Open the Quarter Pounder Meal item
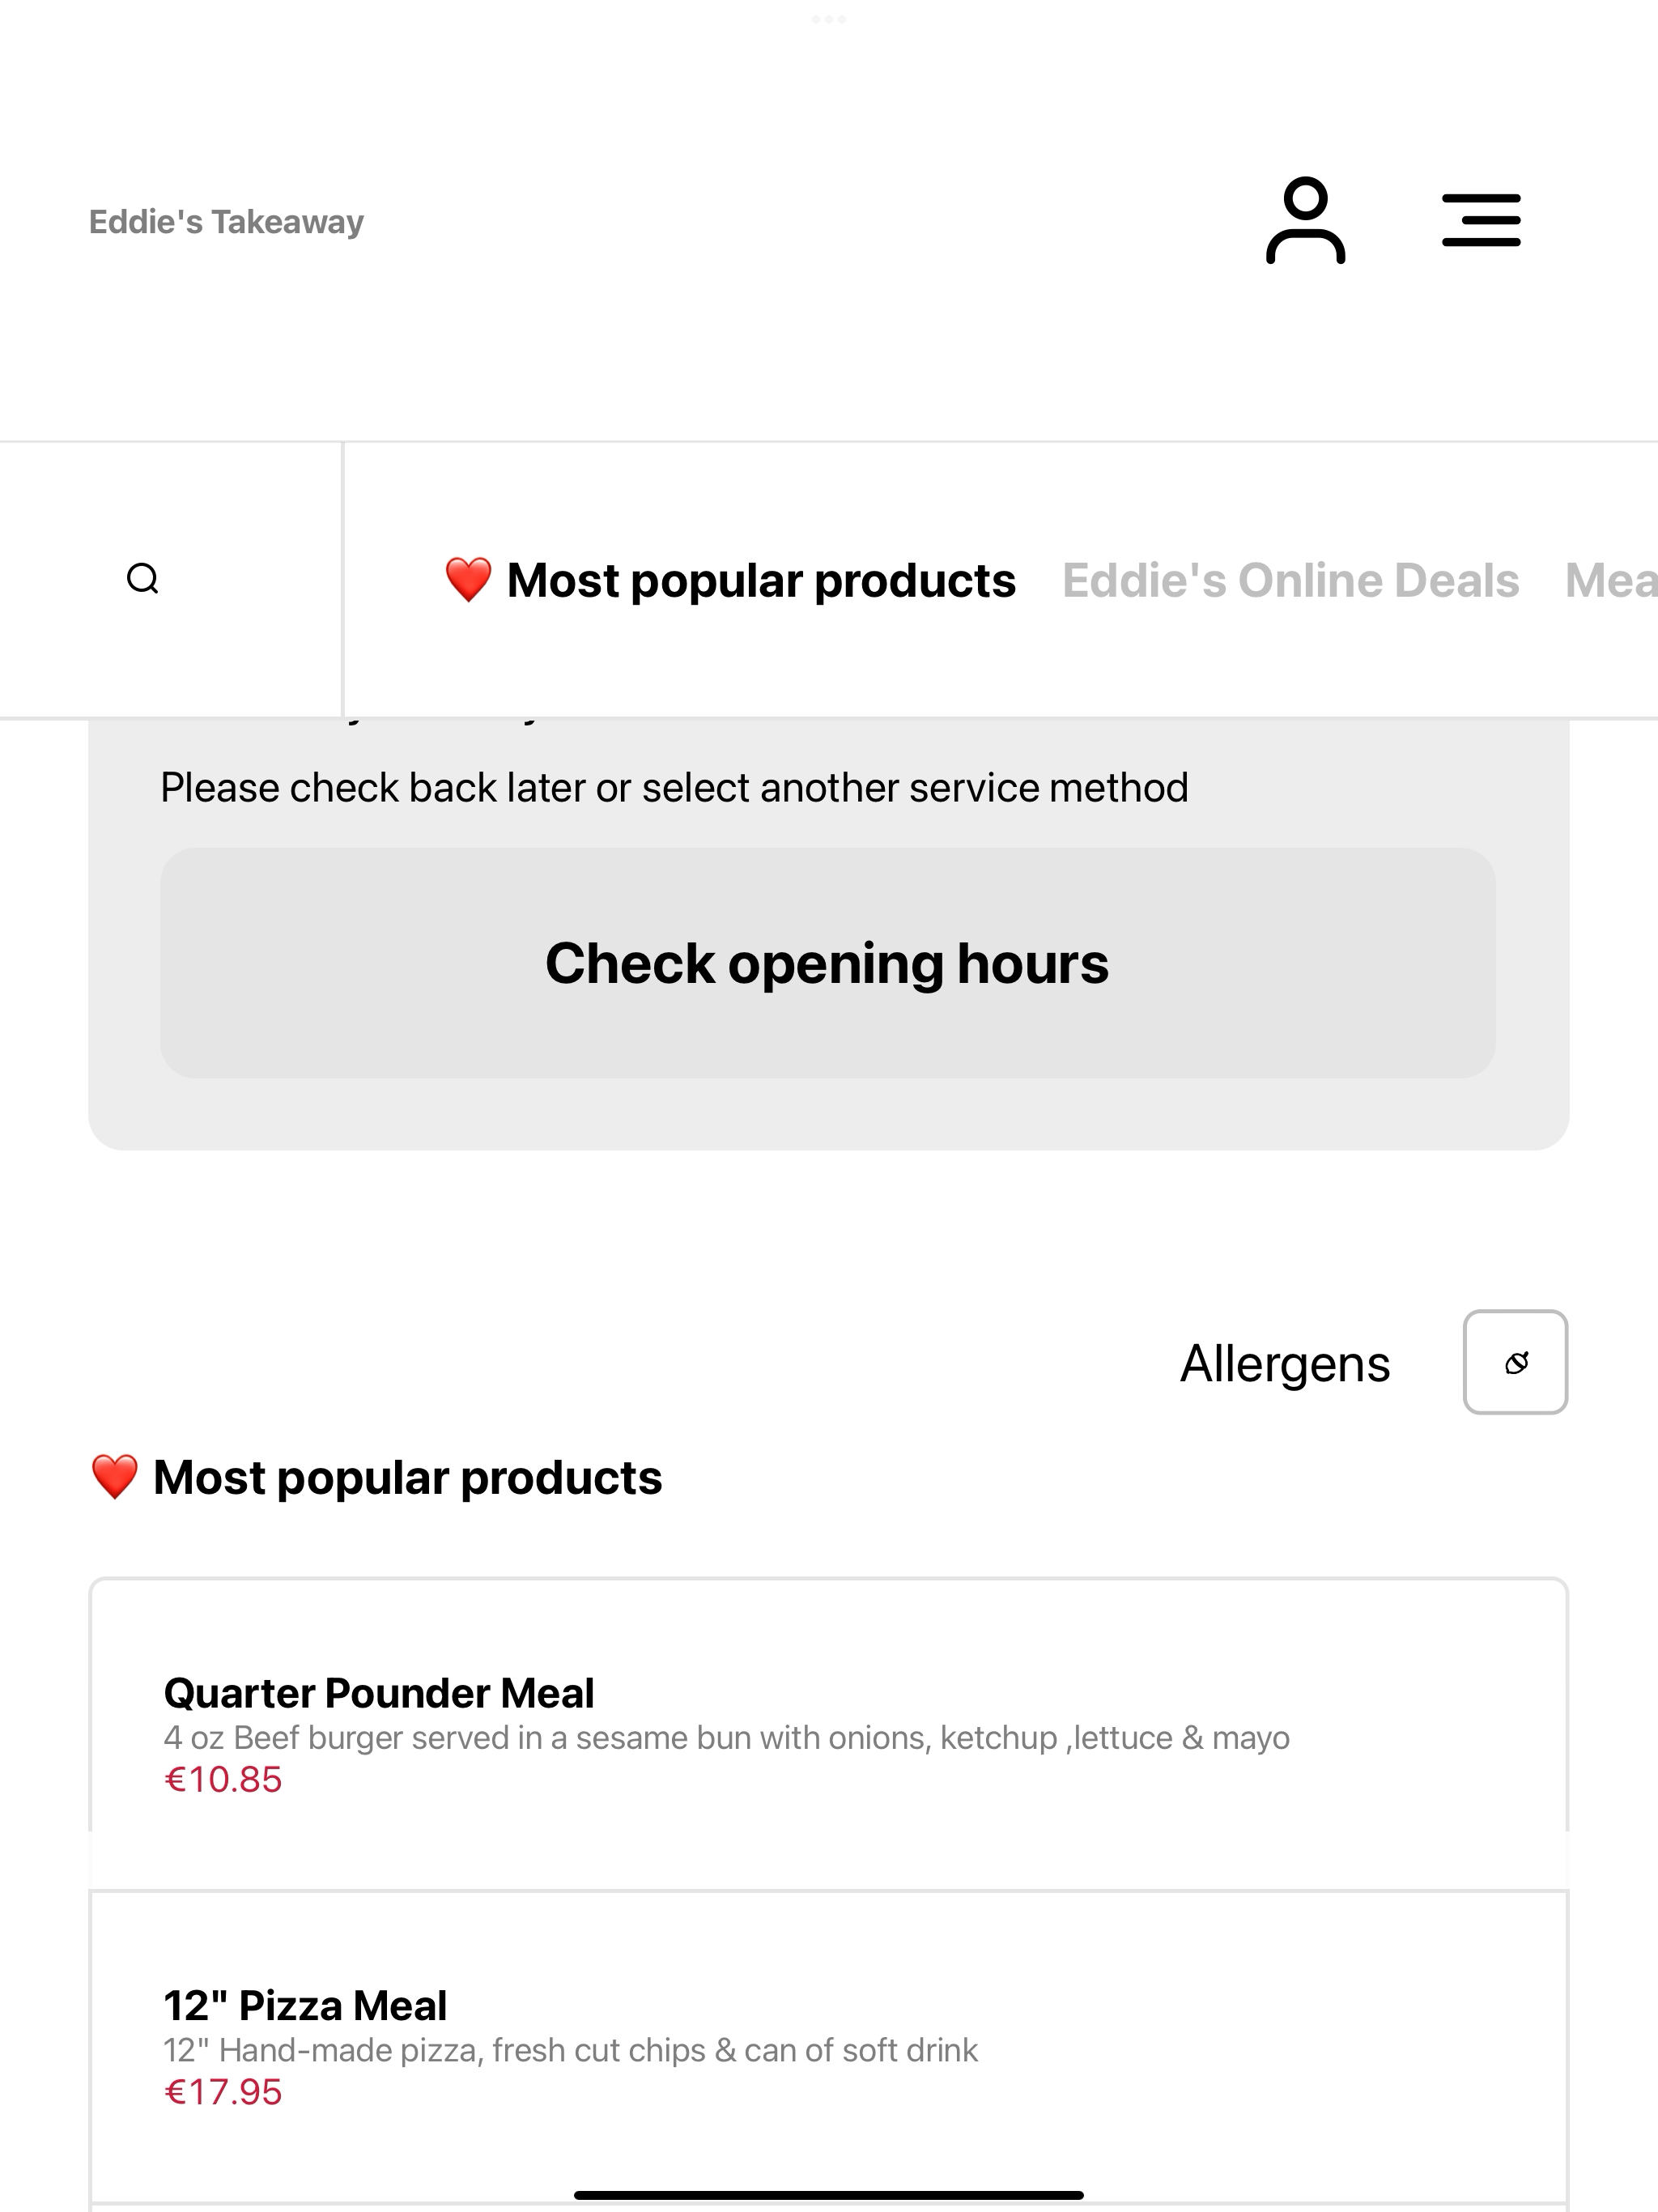1658x2212 pixels. point(828,1734)
